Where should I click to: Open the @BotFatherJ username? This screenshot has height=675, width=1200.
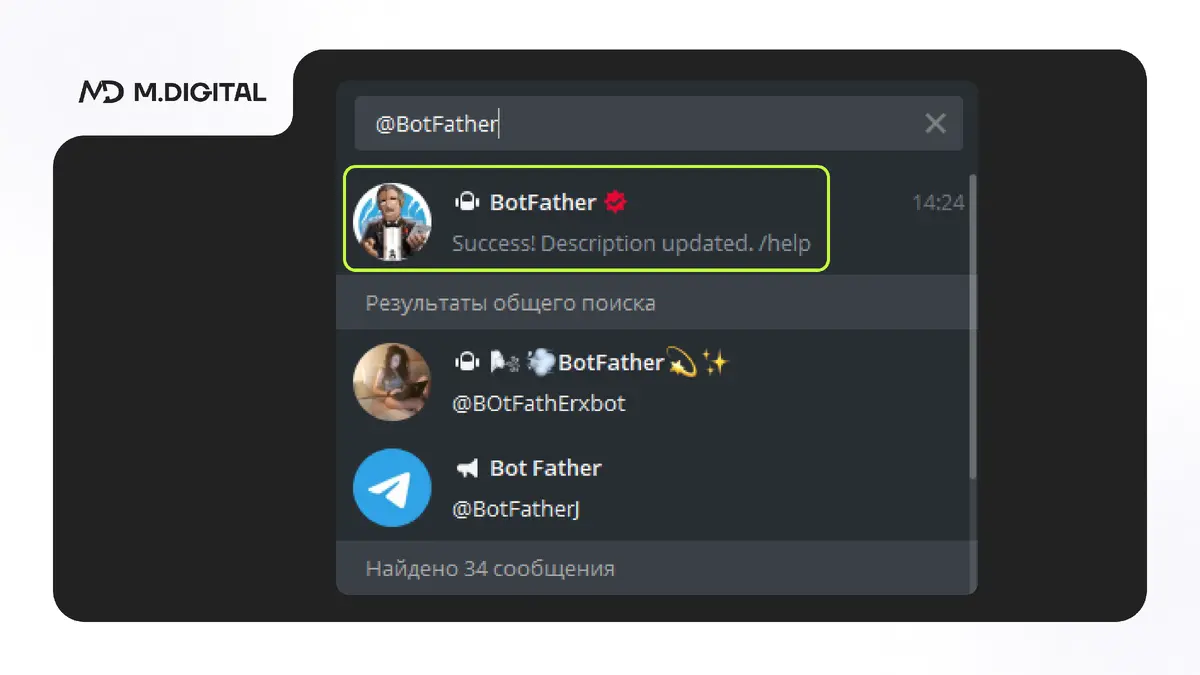(516, 510)
